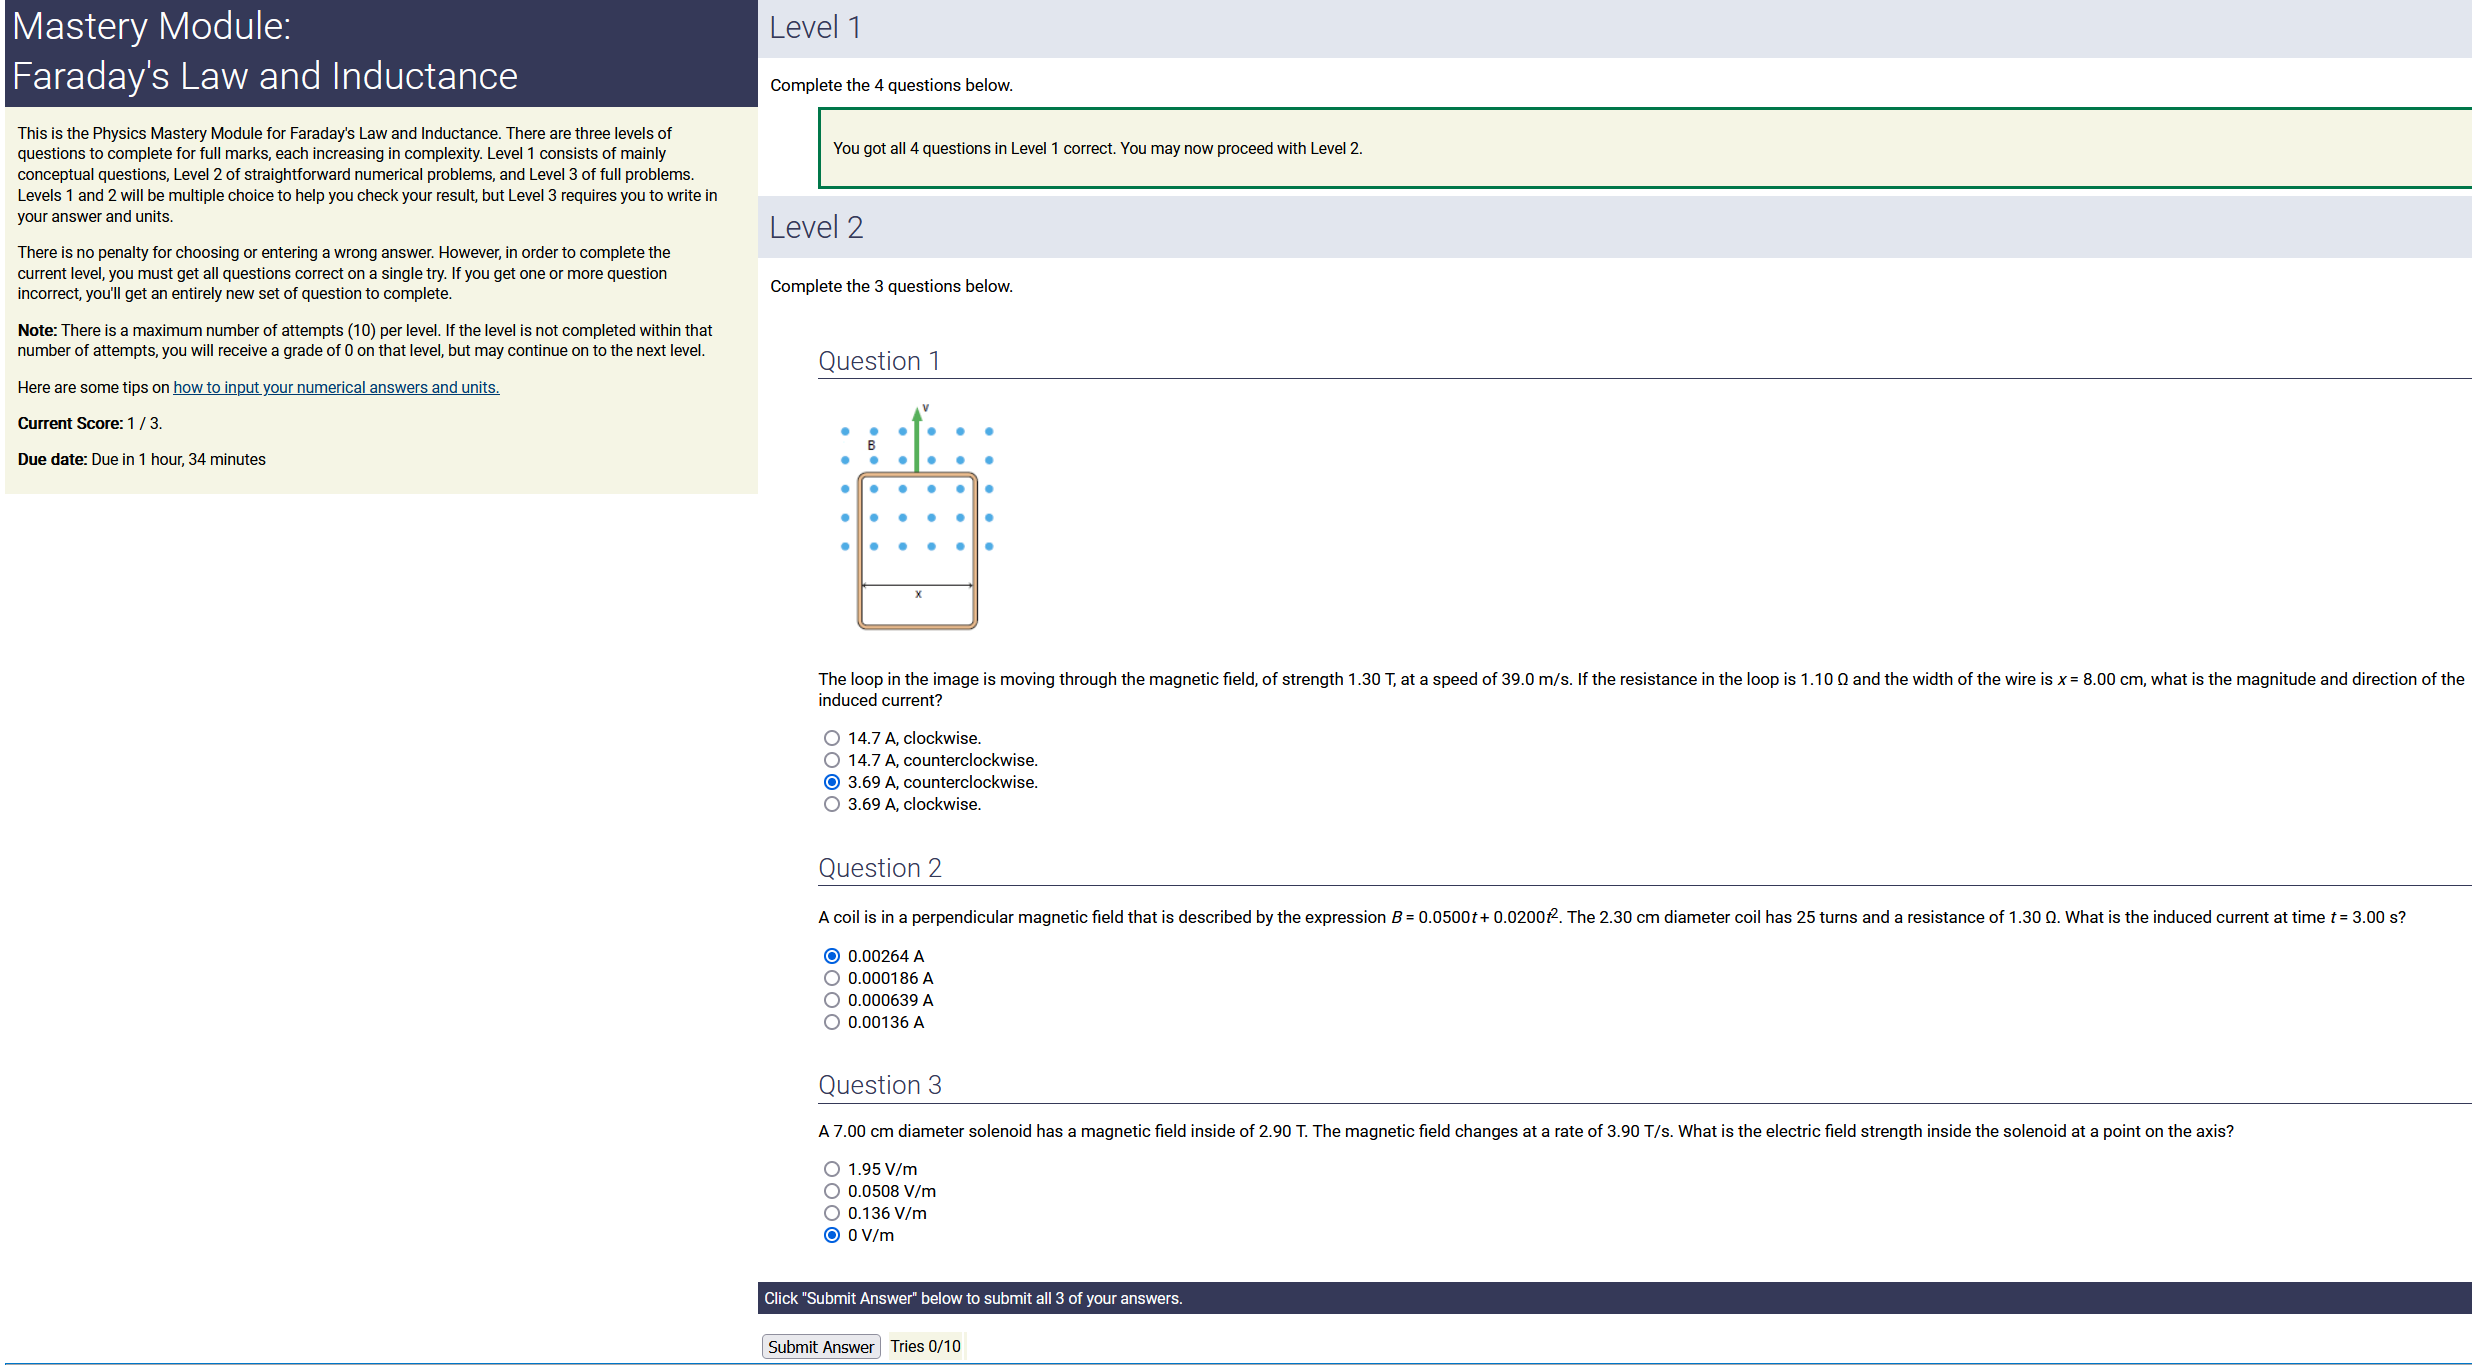Choose 14.7 A, counterclockwise answer

[831, 760]
